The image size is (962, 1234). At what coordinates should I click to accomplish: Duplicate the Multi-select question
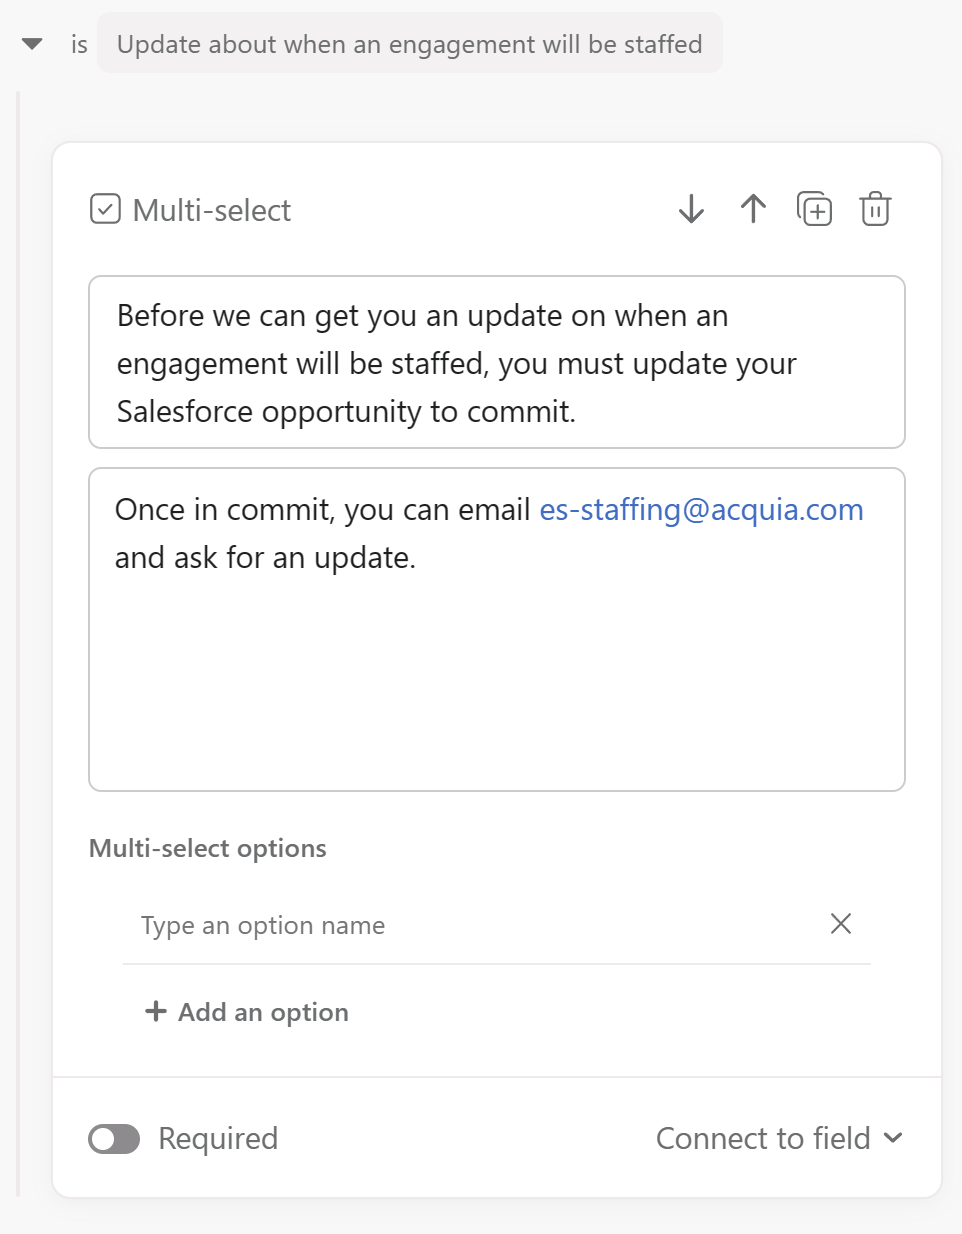click(814, 209)
